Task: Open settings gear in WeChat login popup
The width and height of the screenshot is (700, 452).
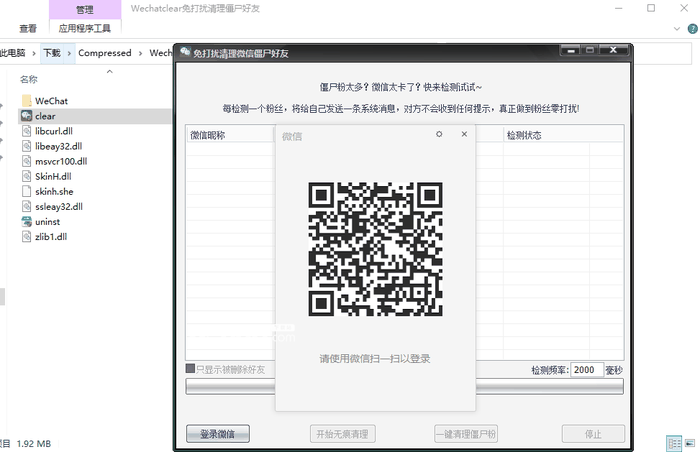Action: [x=439, y=134]
